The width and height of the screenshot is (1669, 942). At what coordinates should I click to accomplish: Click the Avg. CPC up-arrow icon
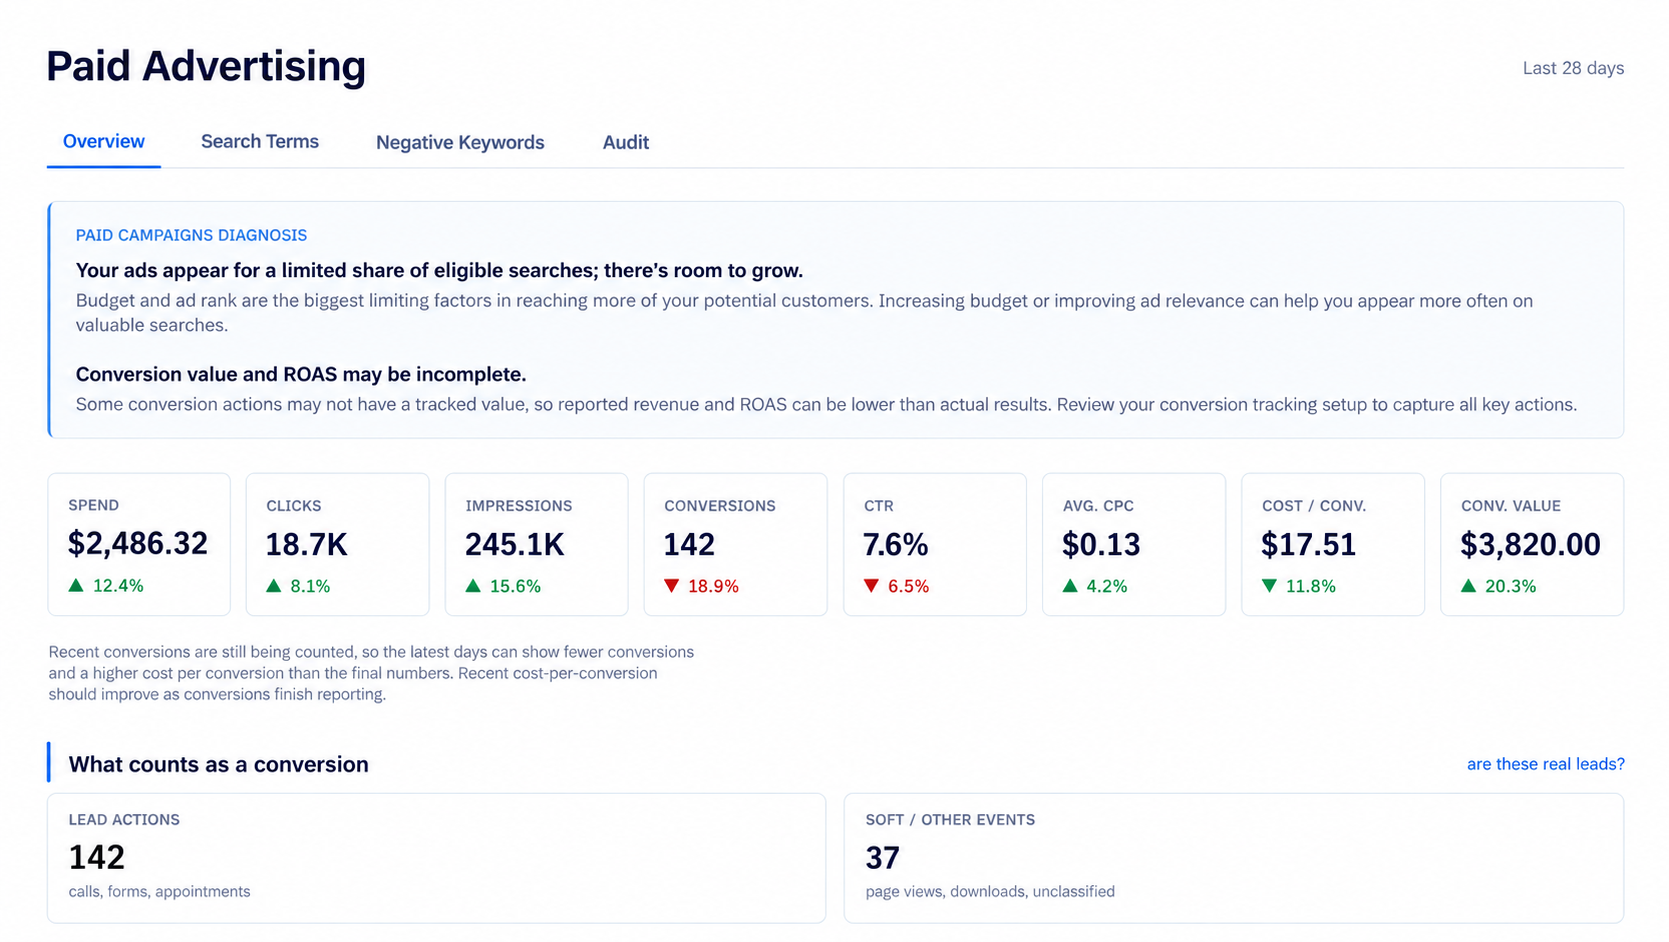pos(1070,586)
